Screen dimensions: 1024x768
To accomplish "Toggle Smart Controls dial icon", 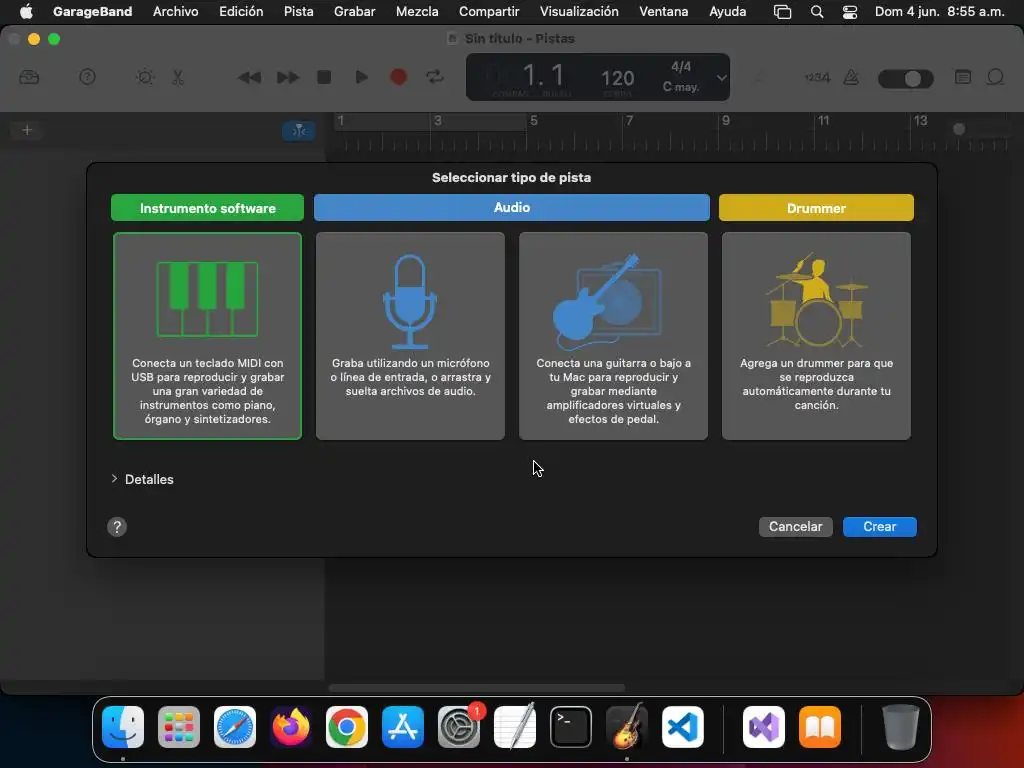I will tap(145, 77).
